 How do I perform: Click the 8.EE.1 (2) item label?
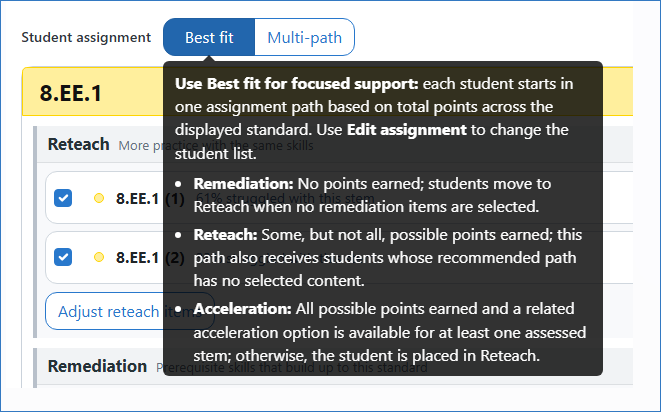pyautogui.click(x=150, y=257)
